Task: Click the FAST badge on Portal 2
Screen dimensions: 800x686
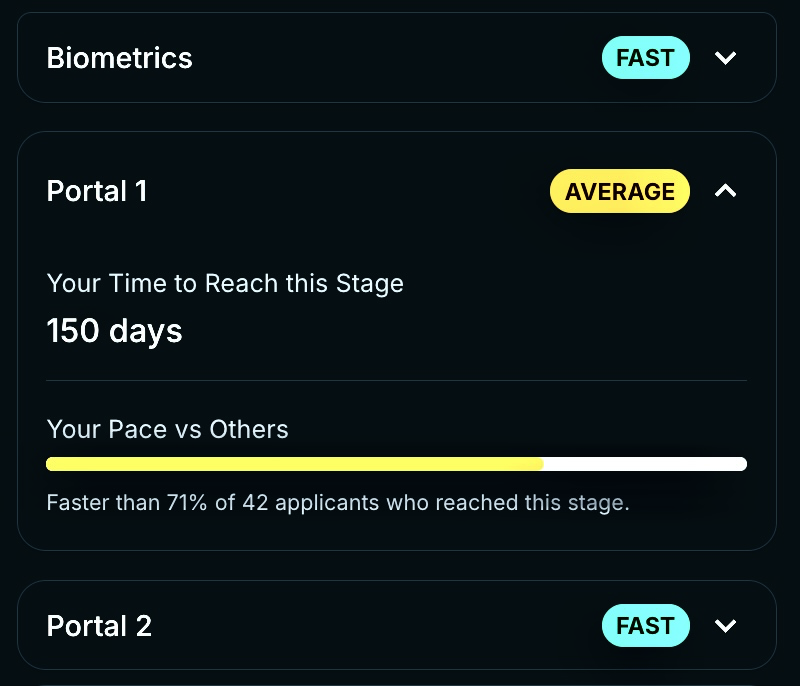Action: (646, 626)
